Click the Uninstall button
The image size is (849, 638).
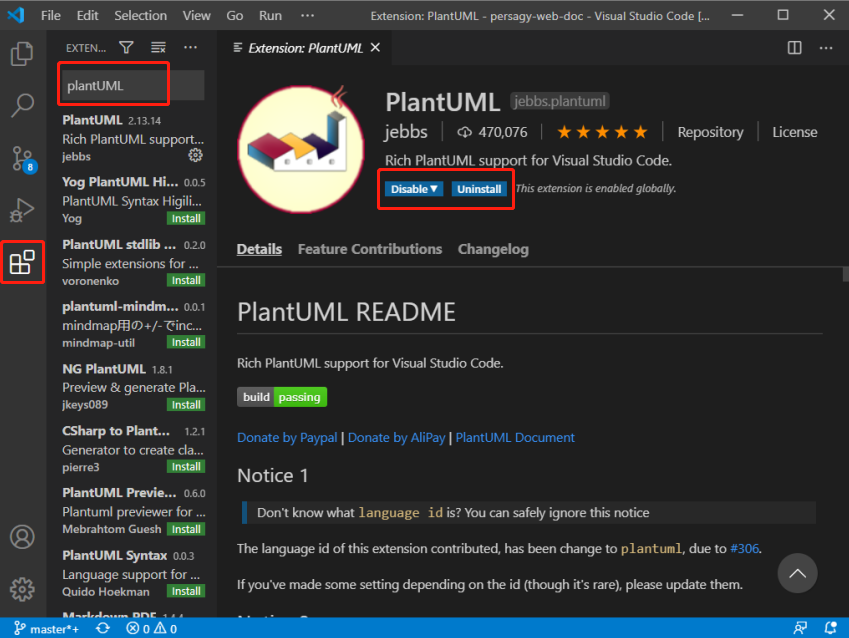pyautogui.click(x=479, y=189)
